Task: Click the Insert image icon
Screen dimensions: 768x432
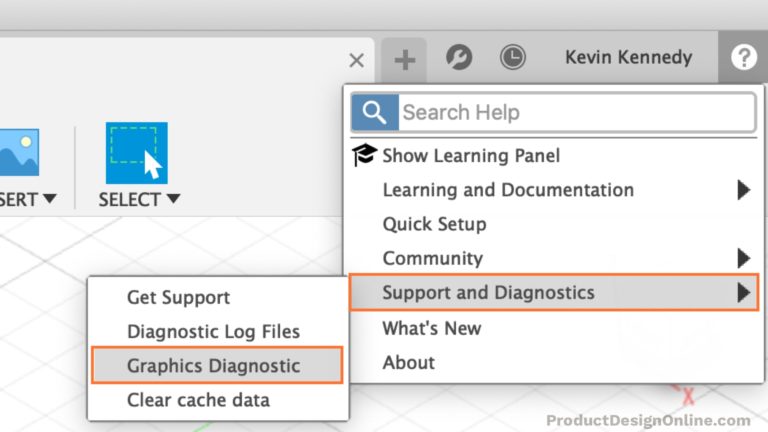Action: point(19,152)
